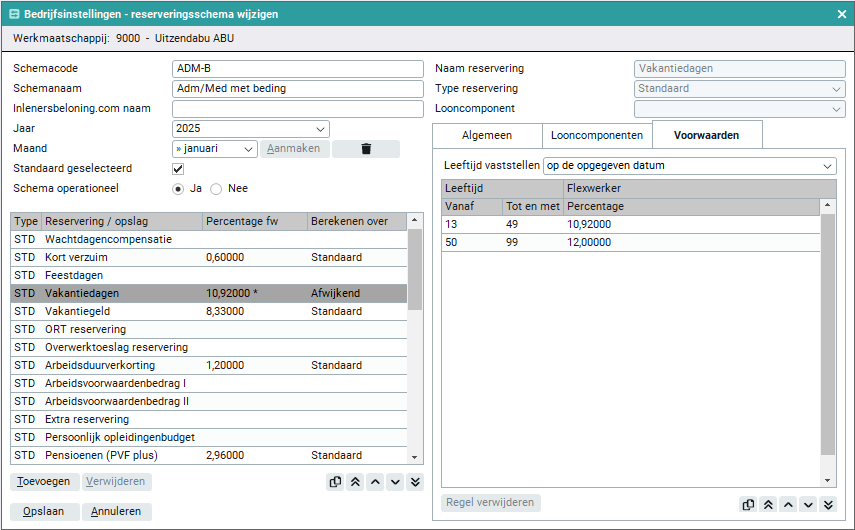Switch to the Looncomponenten tab
The height and width of the screenshot is (530, 855).
coord(597,135)
